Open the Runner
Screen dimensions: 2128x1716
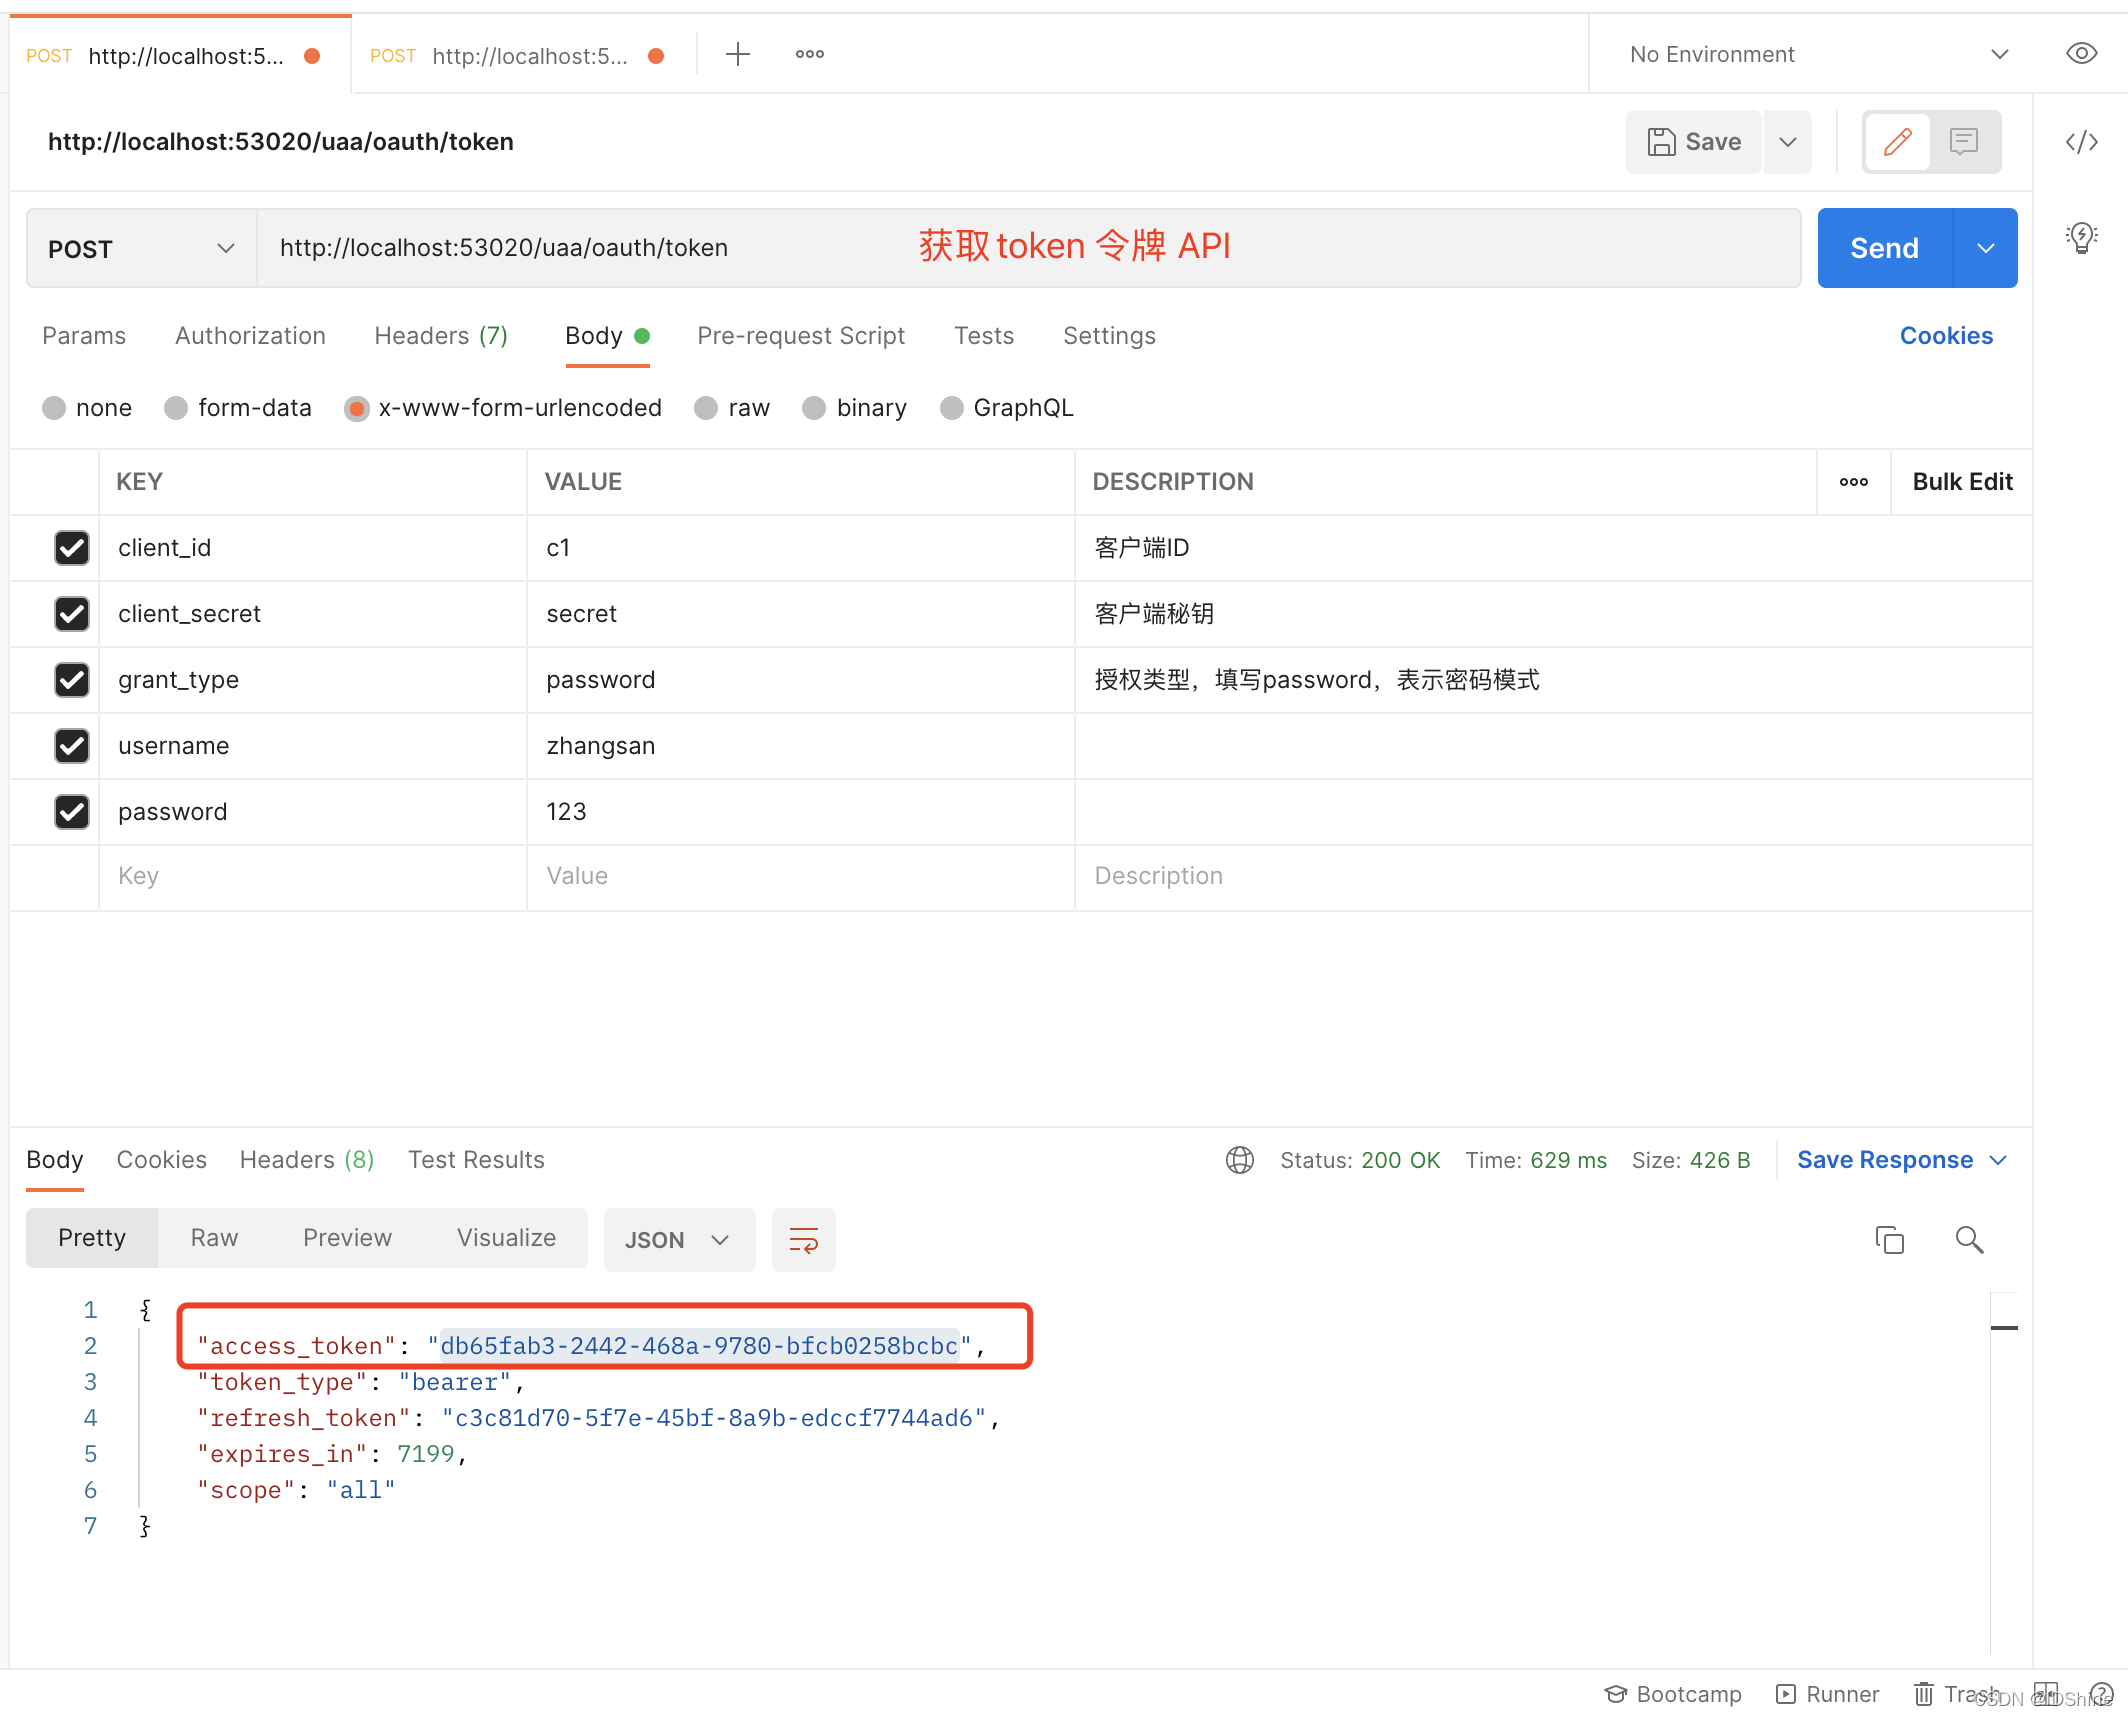pos(1827,1694)
